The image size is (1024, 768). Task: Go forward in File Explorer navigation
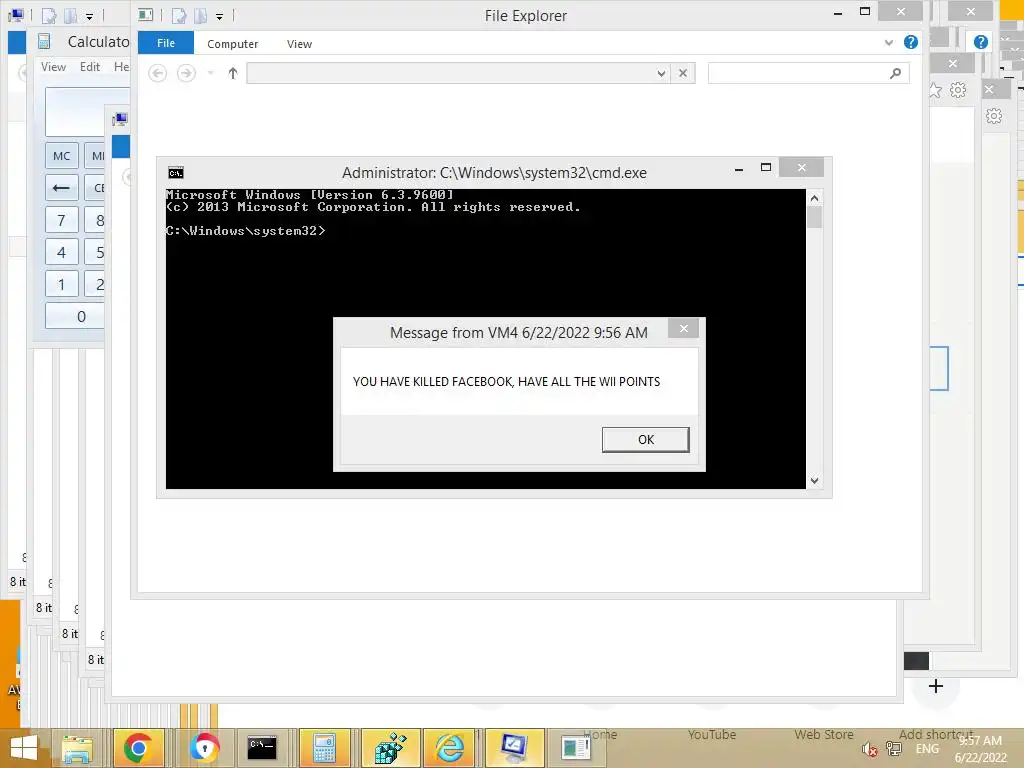pos(186,73)
